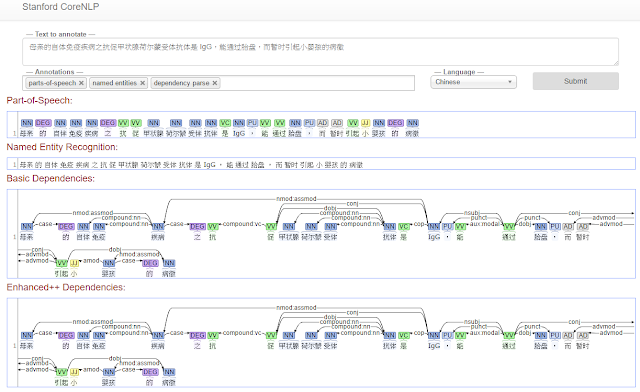Click inside the Text to annotate box
The width and height of the screenshot is (640, 392).
point(320,51)
